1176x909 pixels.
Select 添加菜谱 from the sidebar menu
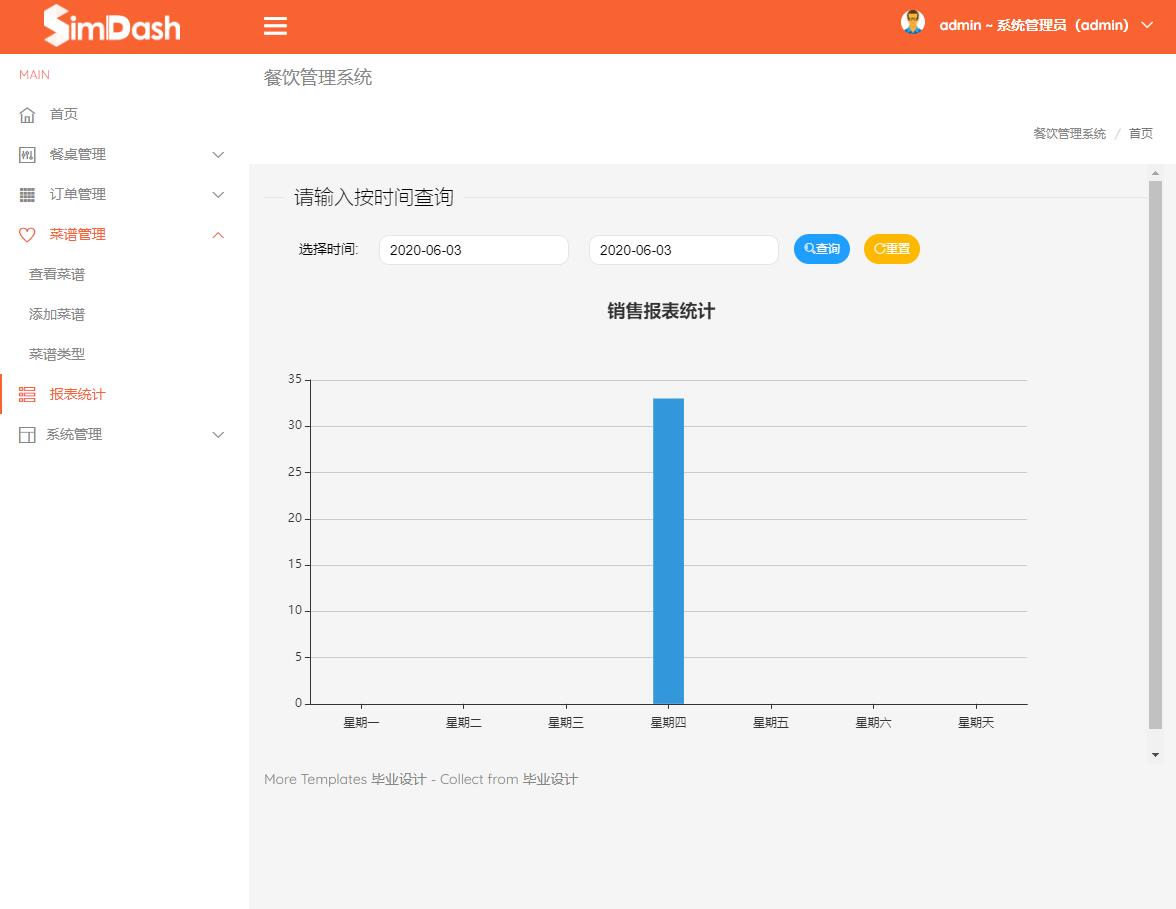tap(57, 314)
